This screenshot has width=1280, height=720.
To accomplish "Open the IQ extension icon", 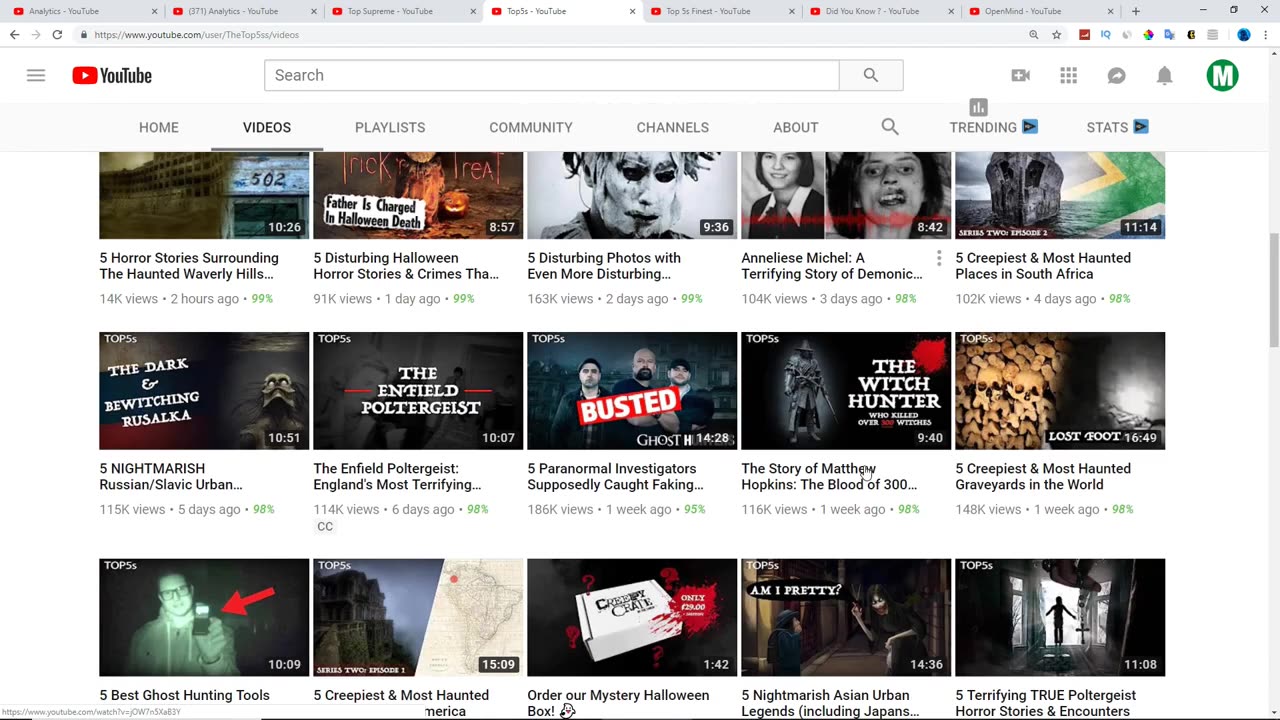I will 1106,34.
